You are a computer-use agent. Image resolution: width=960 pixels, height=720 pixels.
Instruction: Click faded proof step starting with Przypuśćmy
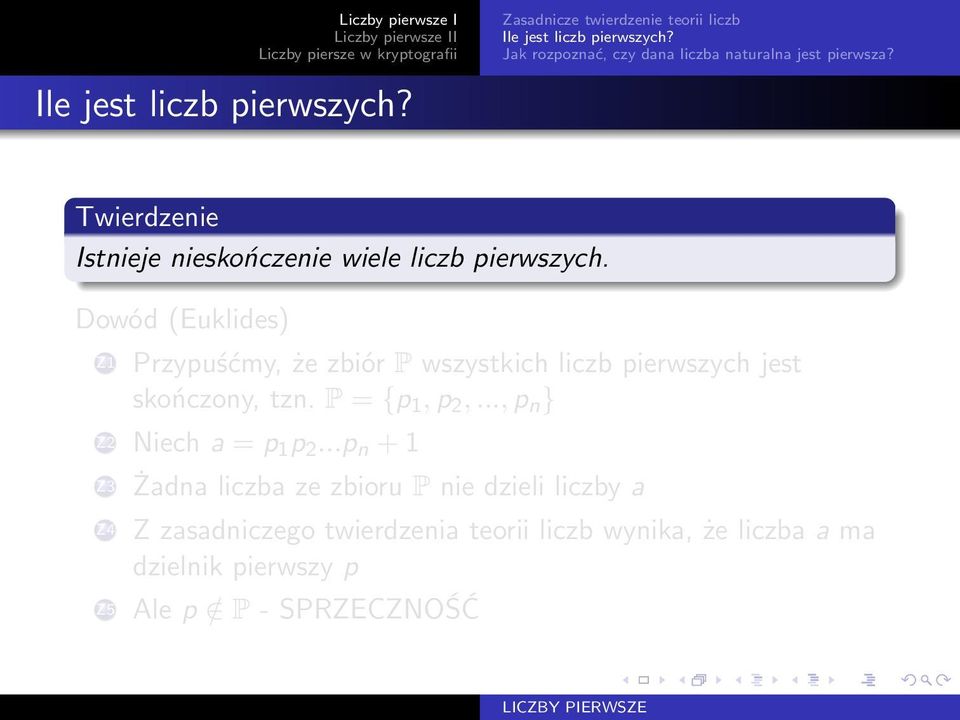(467, 381)
